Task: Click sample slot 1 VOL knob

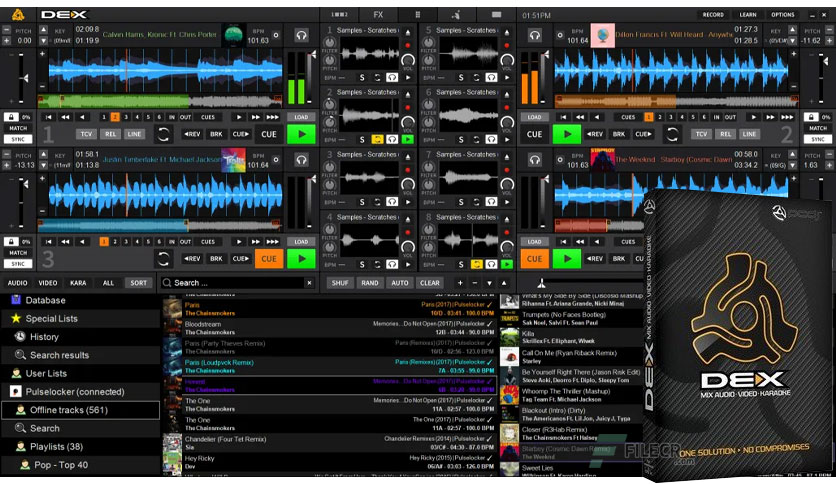Action: (x=408, y=60)
